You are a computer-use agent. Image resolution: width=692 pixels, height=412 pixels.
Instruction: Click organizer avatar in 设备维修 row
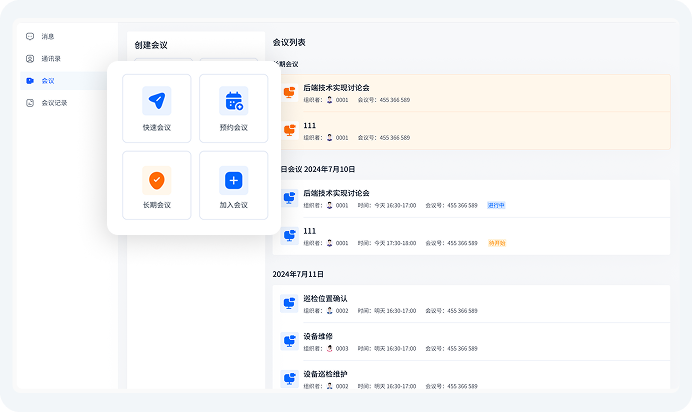click(x=329, y=348)
